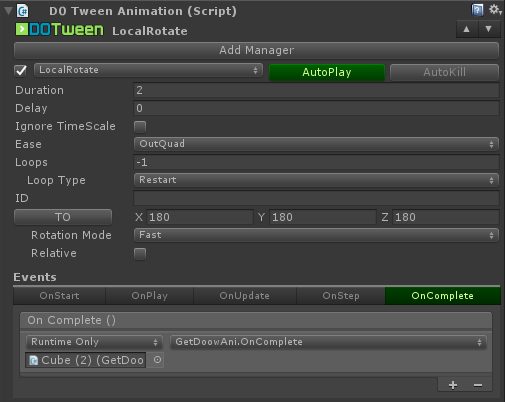Image resolution: width=505 pixels, height=402 pixels.
Task: Toggle the AutoKill button
Action: point(444,72)
